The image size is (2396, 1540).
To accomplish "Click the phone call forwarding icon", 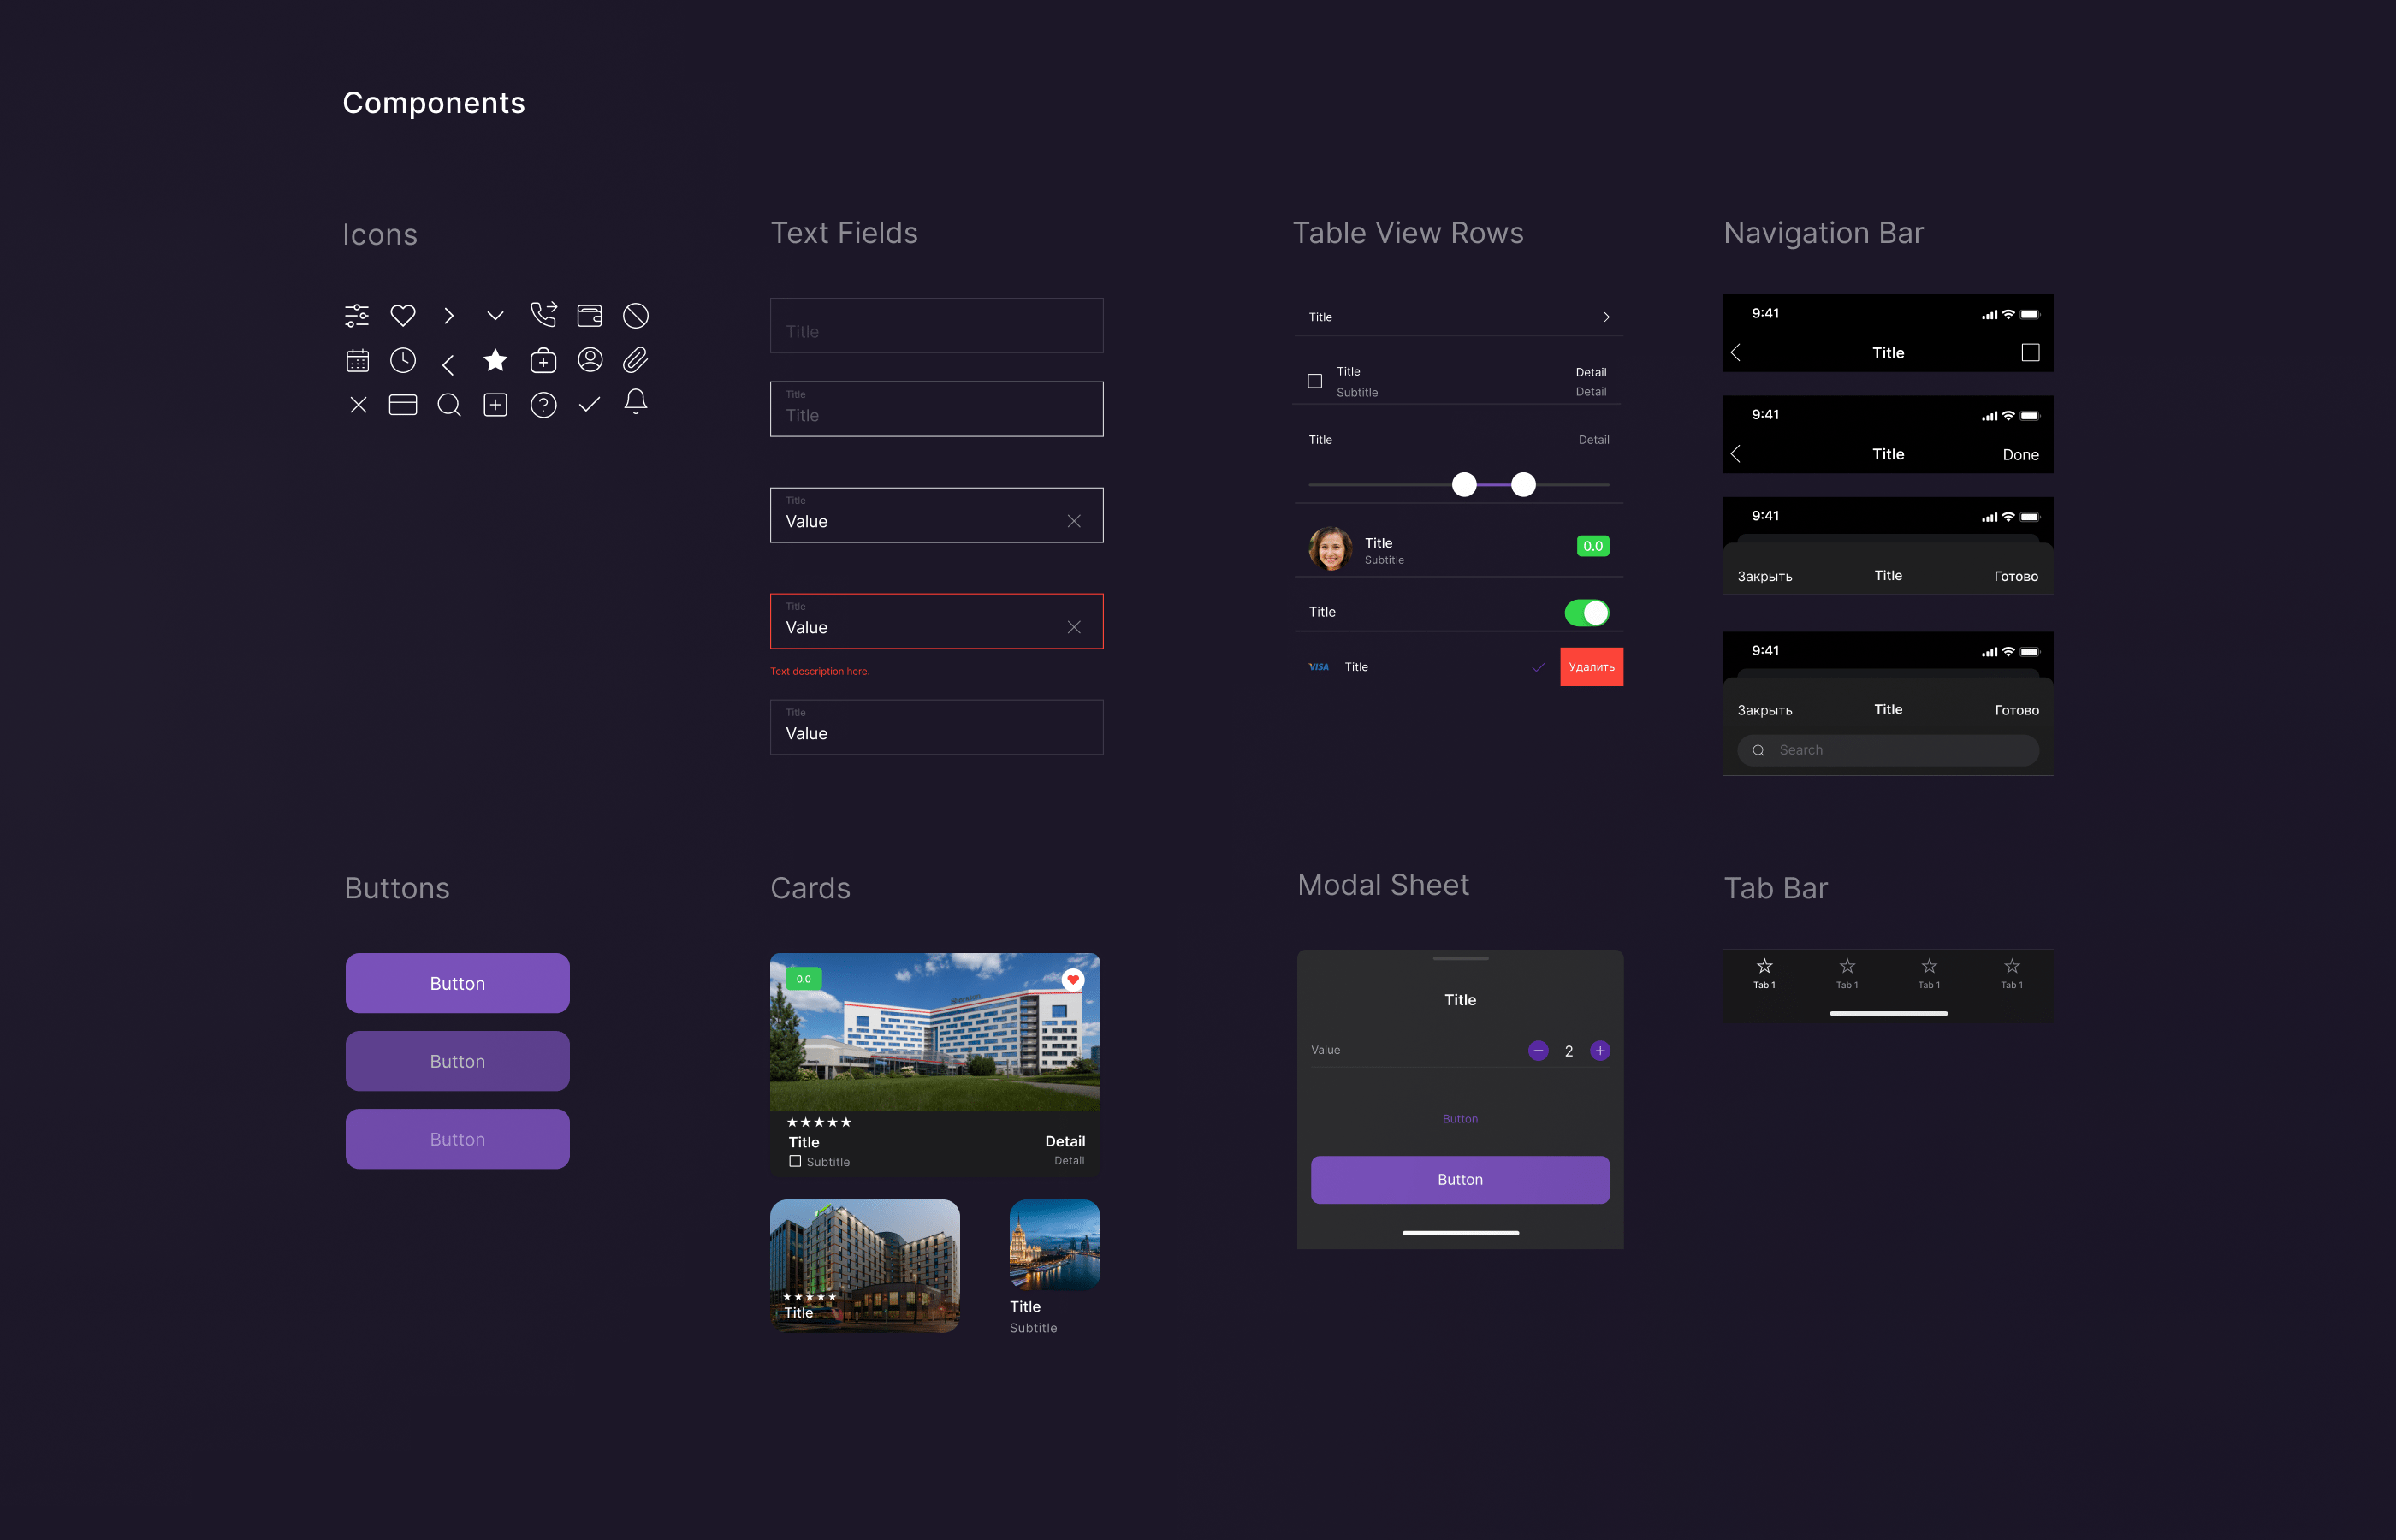I will [x=543, y=315].
